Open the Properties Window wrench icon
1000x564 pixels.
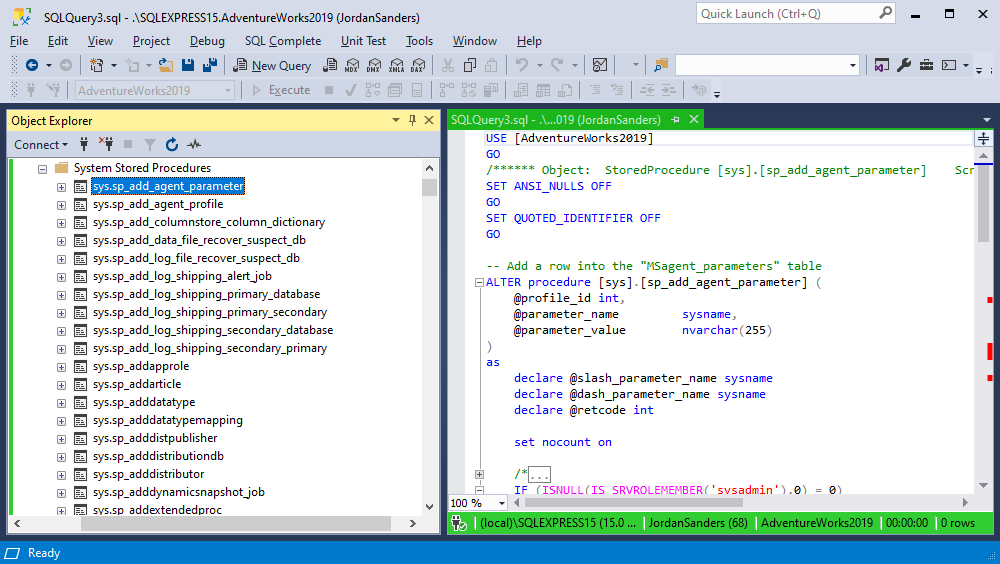click(x=904, y=65)
